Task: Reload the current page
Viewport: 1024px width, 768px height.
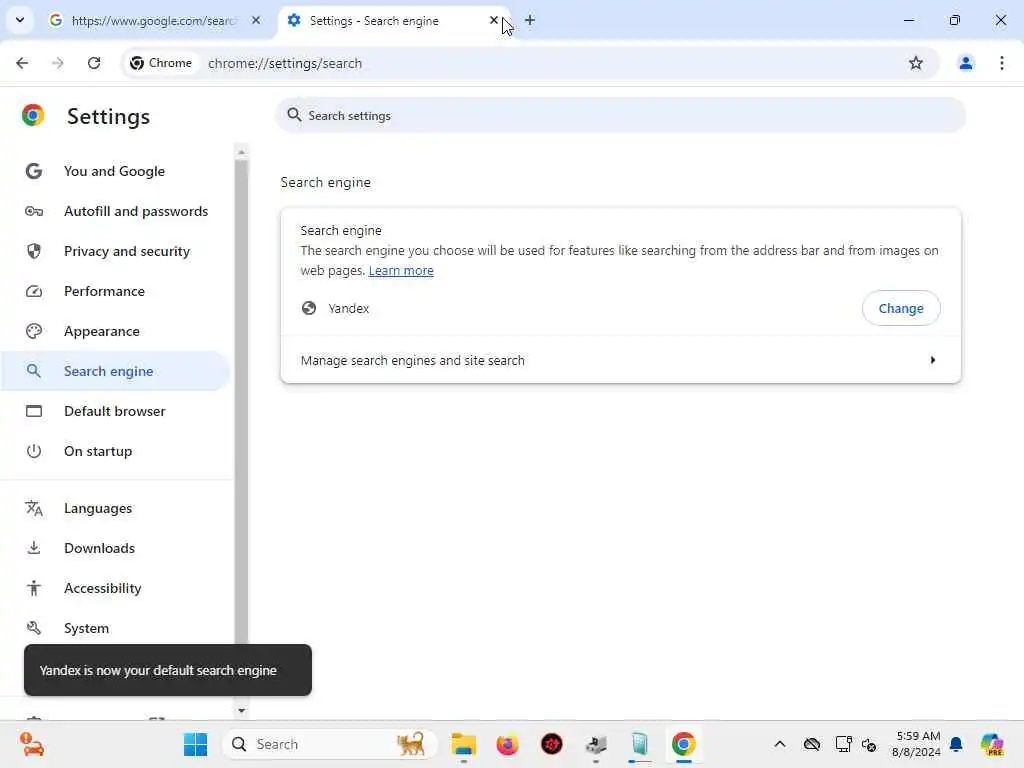Action: [x=94, y=63]
